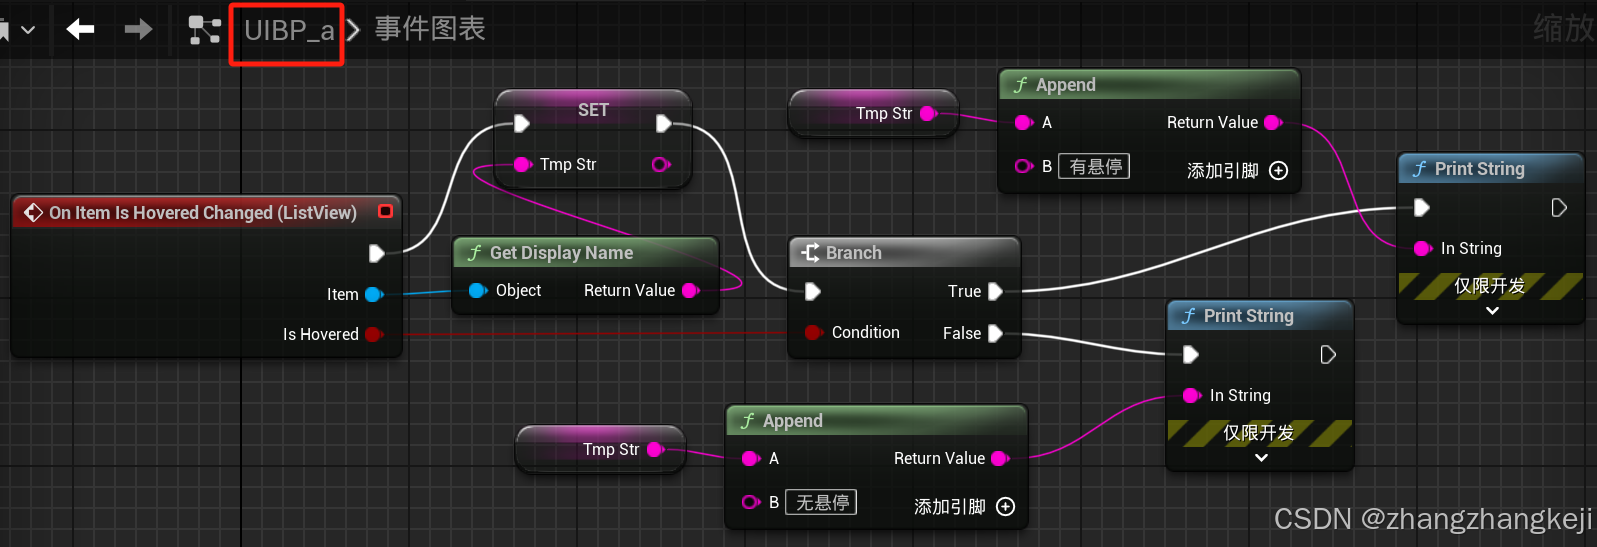Image resolution: width=1597 pixels, height=547 pixels.
Task: Open the UIBP_a breadcrumb
Action: pos(289,31)
